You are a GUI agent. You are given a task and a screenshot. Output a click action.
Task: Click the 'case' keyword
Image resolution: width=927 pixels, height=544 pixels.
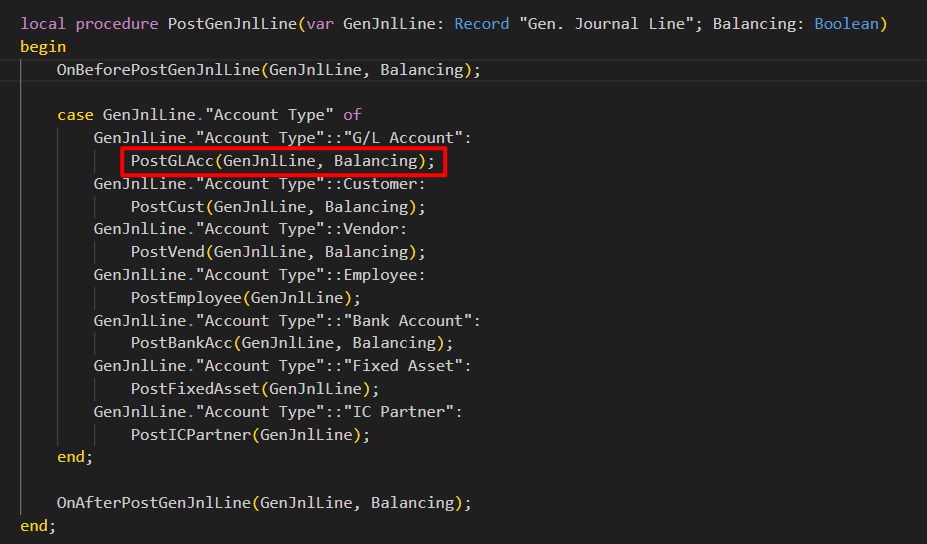coord(75,115)
